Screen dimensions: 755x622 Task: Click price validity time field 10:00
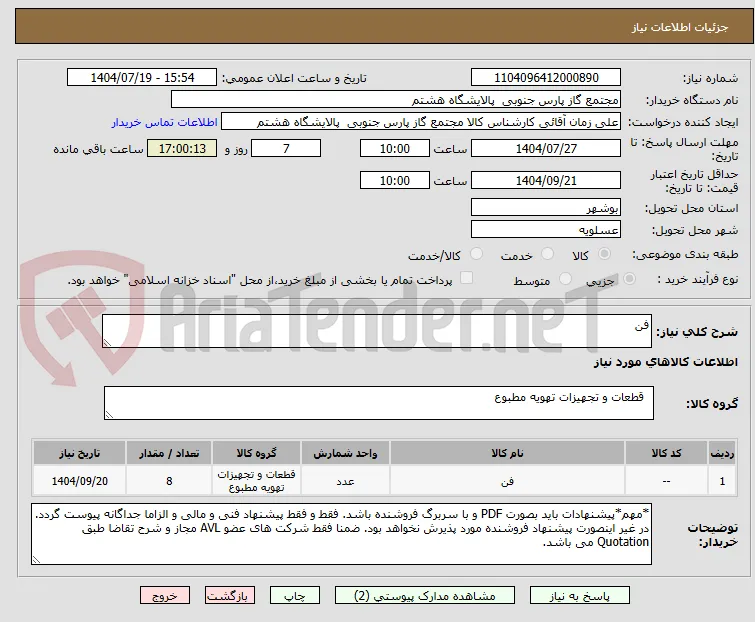click(x=395, y=181)
